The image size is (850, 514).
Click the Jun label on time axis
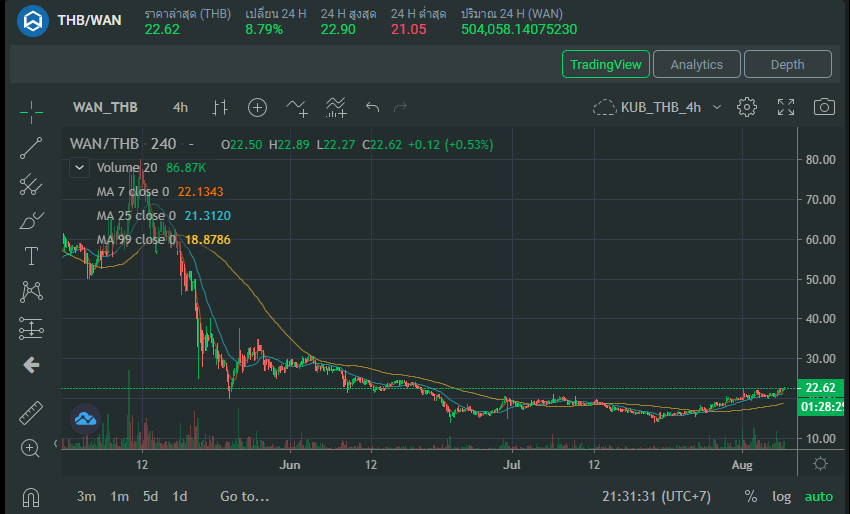tap(290, 465)
